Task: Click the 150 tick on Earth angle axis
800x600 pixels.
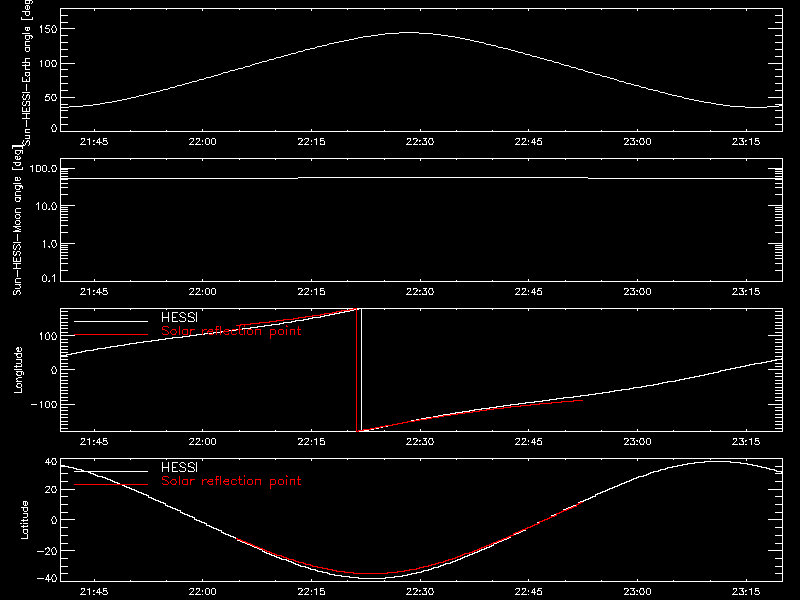Action: coord(47,29)
